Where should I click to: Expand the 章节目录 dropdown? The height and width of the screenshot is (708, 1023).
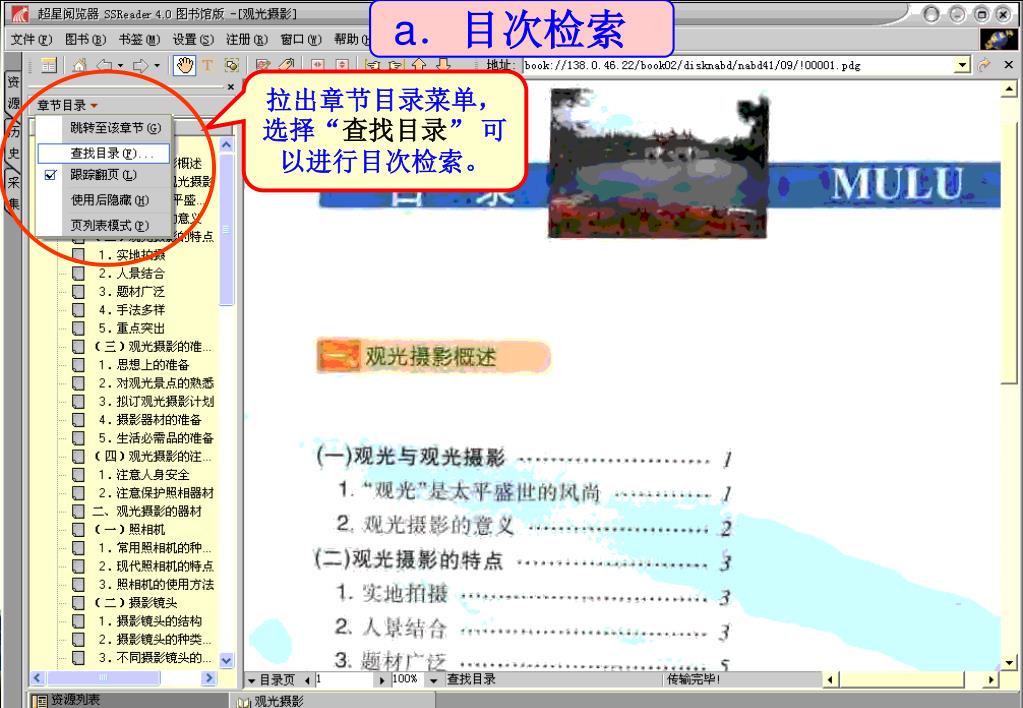(67, 105)
